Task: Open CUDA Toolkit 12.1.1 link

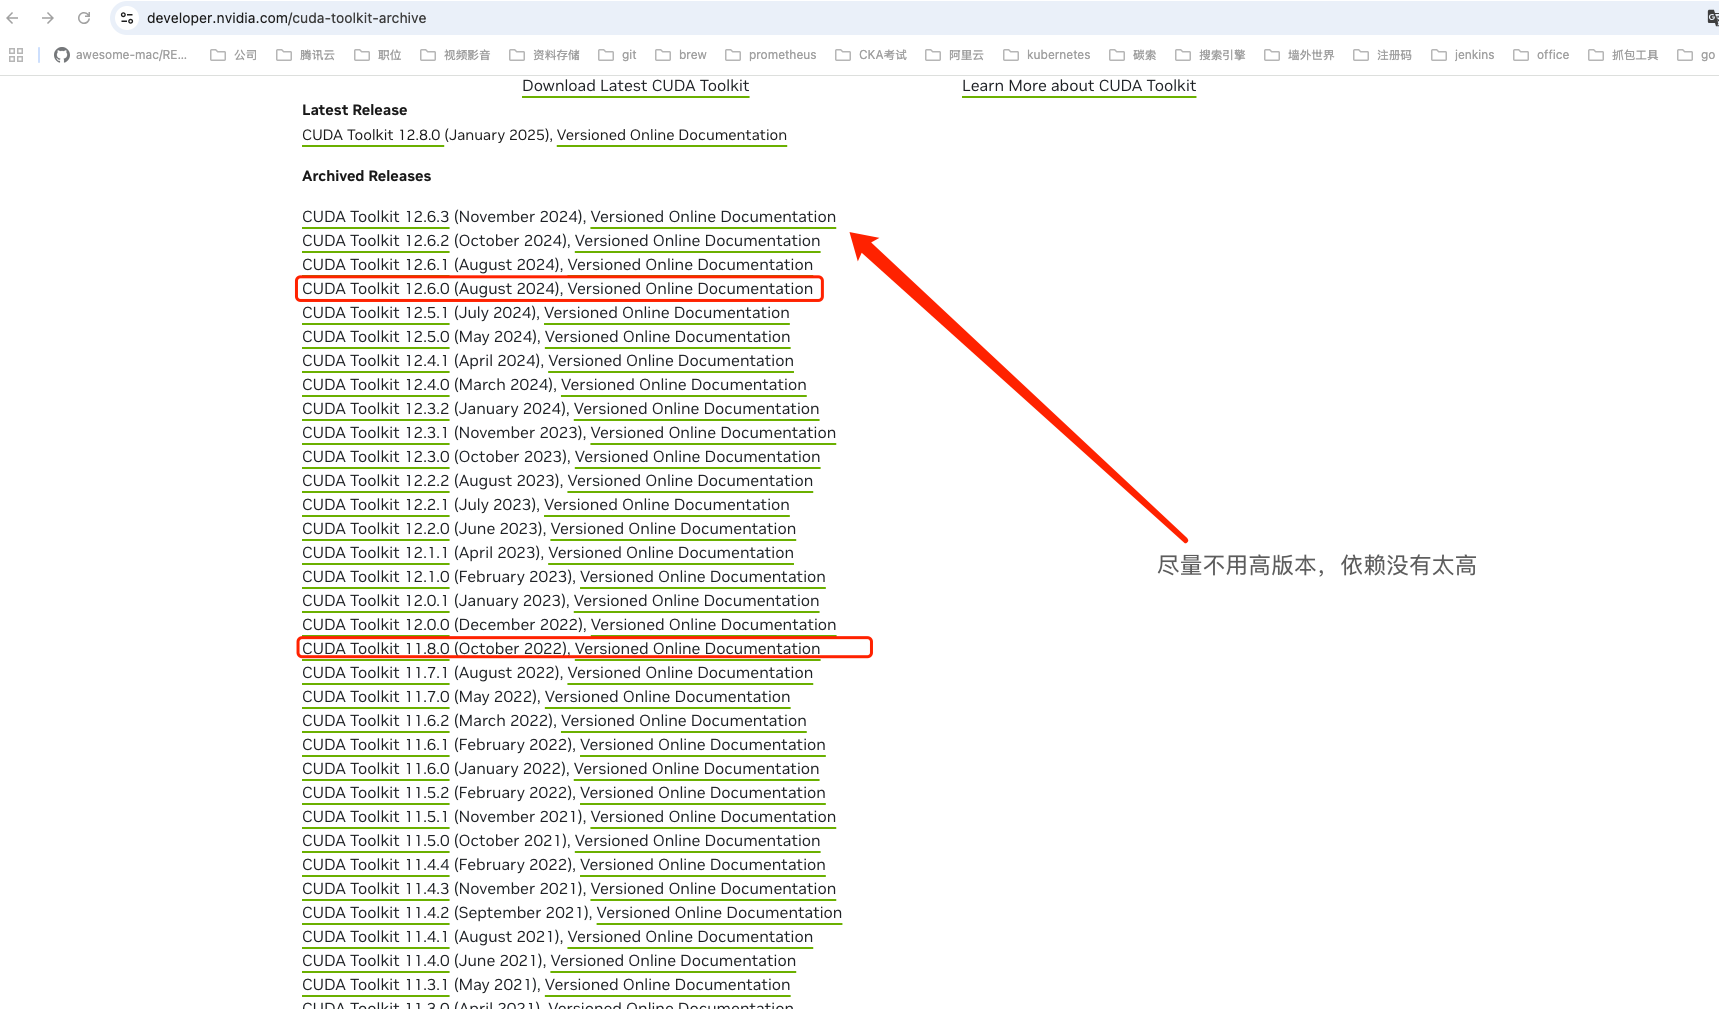Action: (x=376, y=553)
